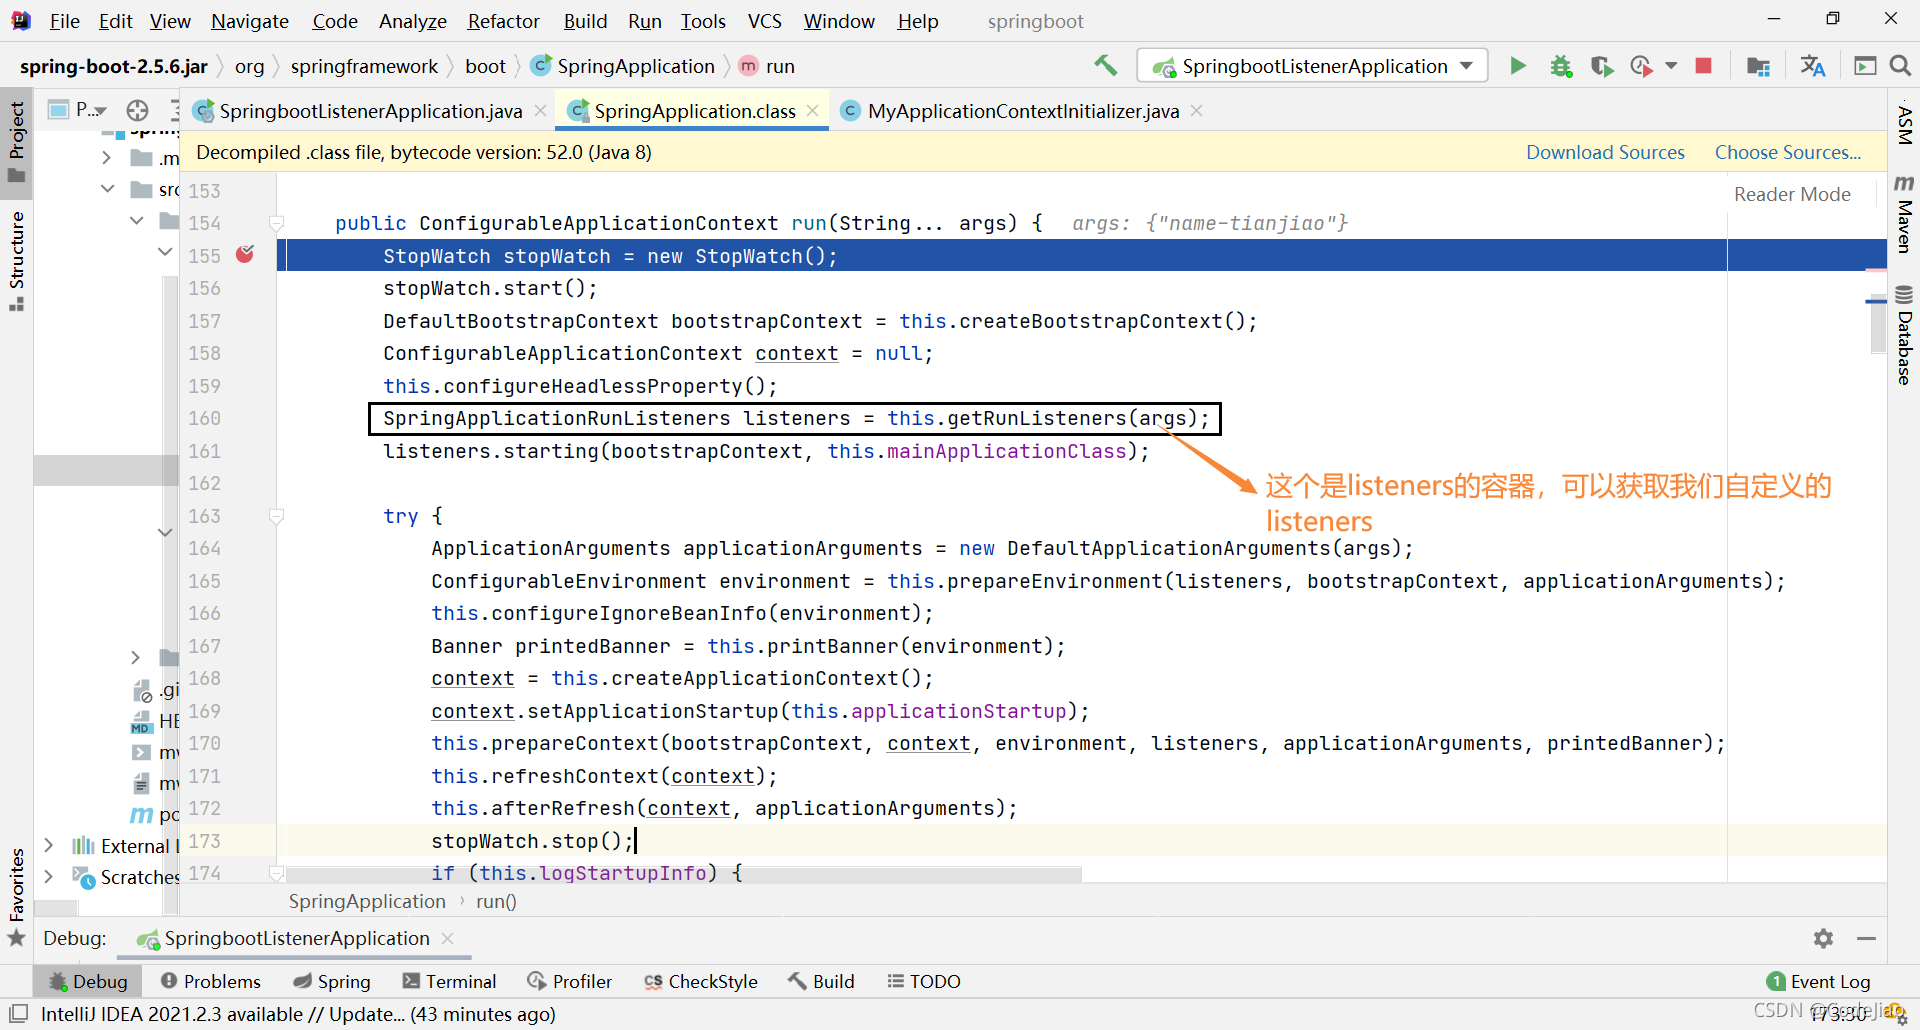The height and width of the screenshot is (1030, 1920).
Task: Open the CheckStyle tool window tab
Action: point(700,981)
